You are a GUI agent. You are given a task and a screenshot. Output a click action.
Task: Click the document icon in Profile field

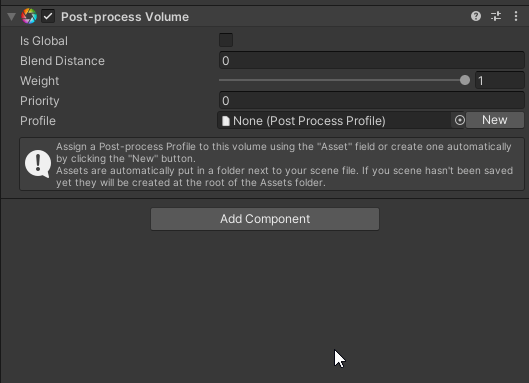click(x=226, y=121)
